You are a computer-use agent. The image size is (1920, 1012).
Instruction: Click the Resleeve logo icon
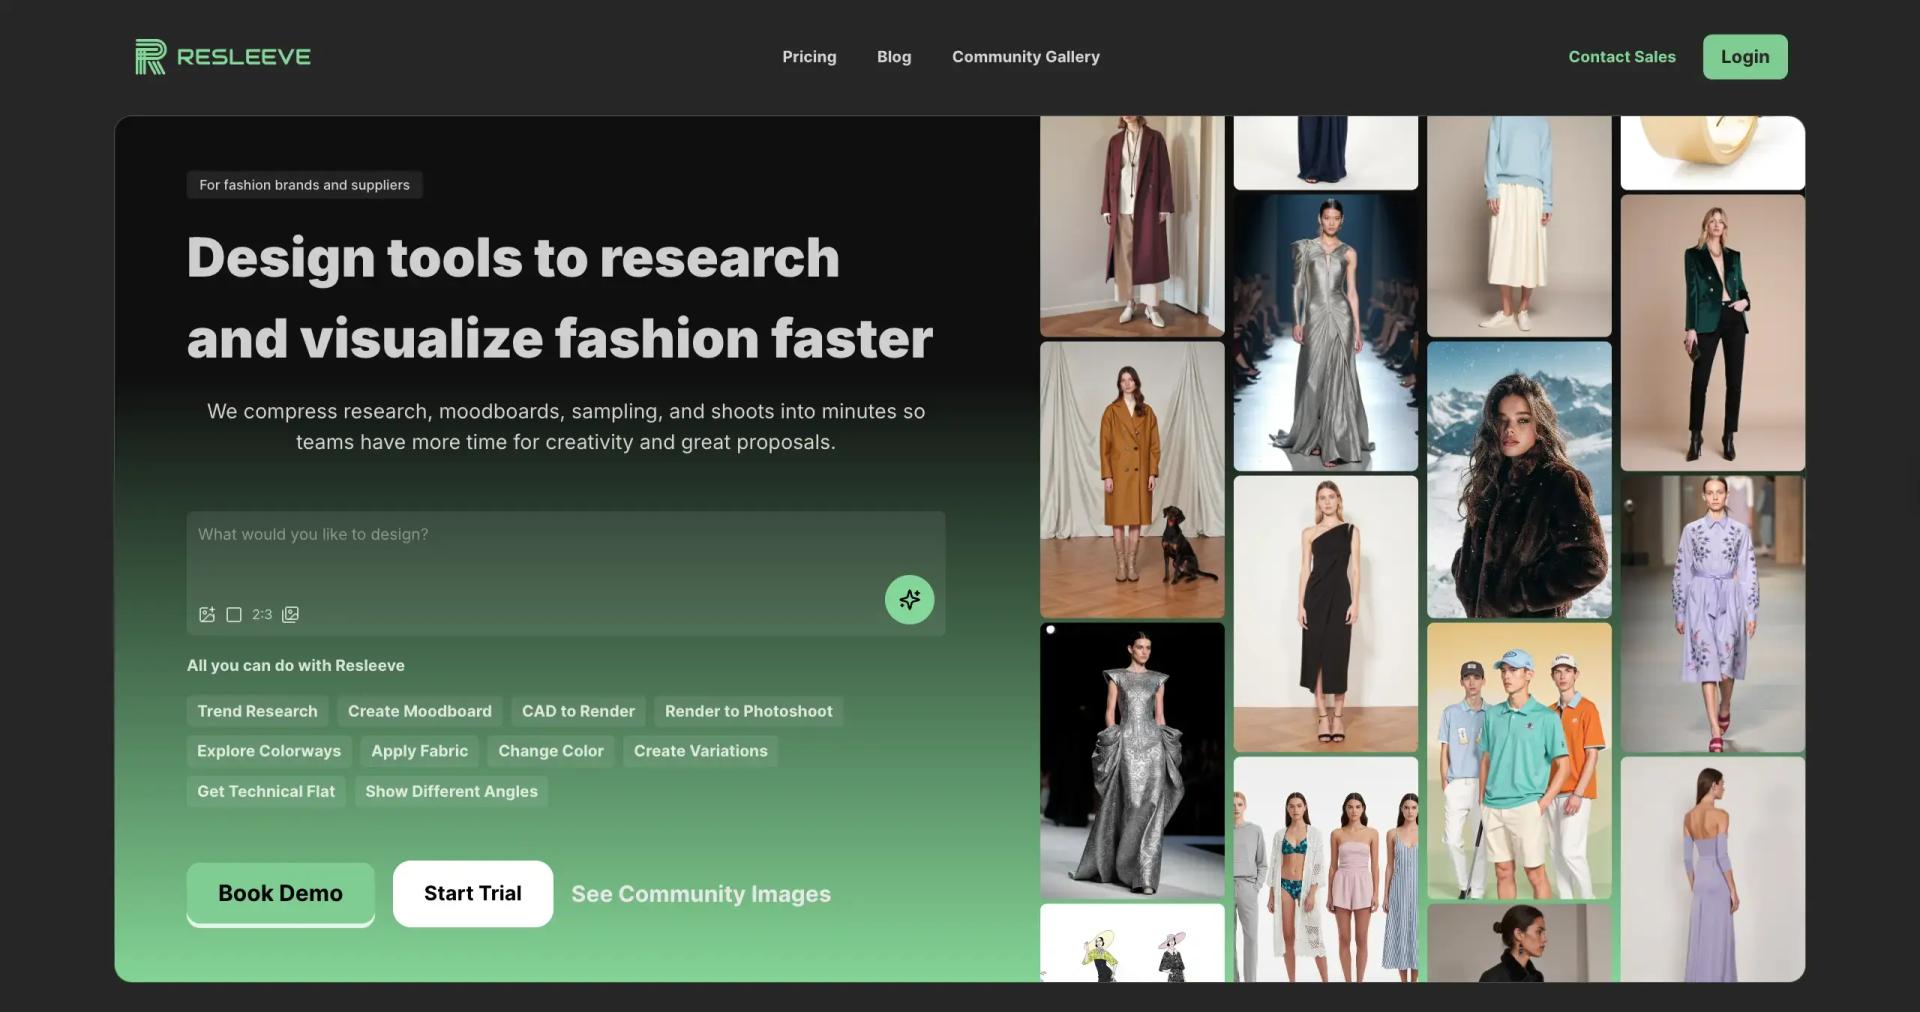(x=148, y=56)
